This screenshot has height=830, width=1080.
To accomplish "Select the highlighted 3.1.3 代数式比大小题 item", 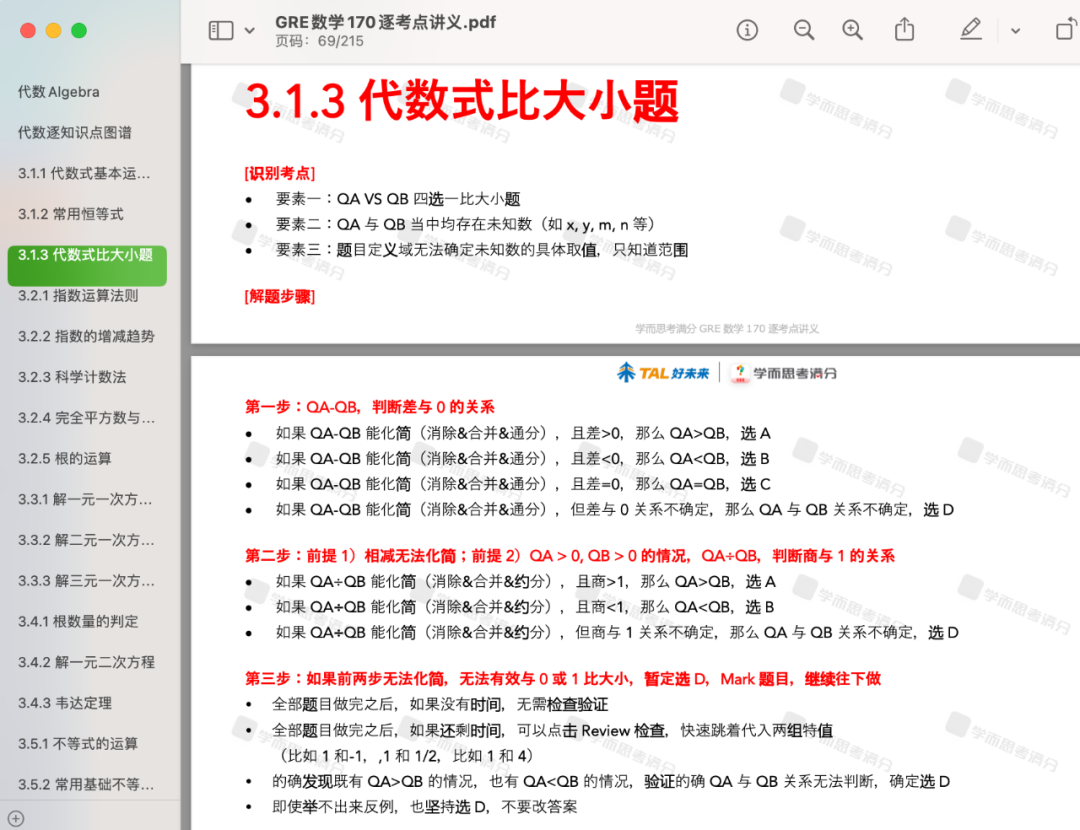I will pyautogui.click(x=86, y=255).
